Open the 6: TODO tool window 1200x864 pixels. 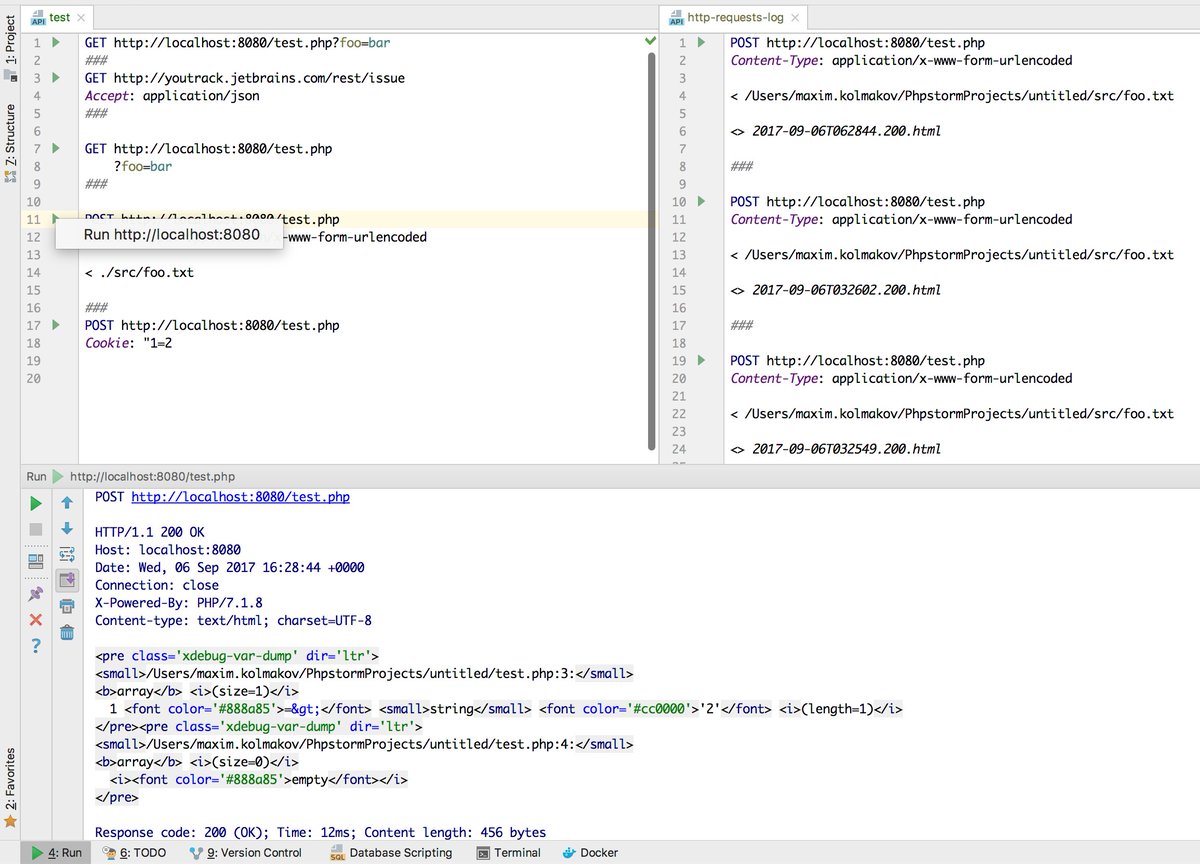coord(134,853)
